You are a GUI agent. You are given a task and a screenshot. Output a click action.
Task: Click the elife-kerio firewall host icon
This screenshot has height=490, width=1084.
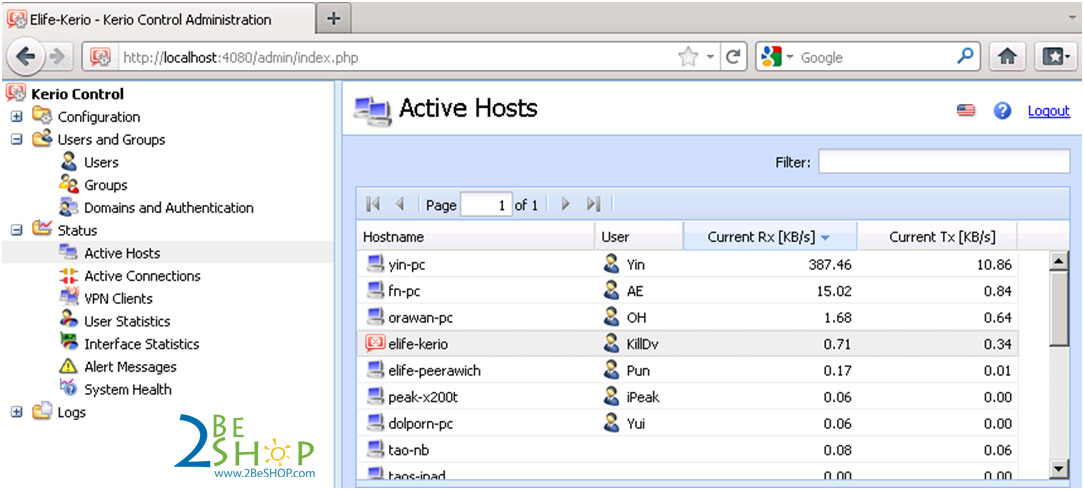[x=374, y=343]
